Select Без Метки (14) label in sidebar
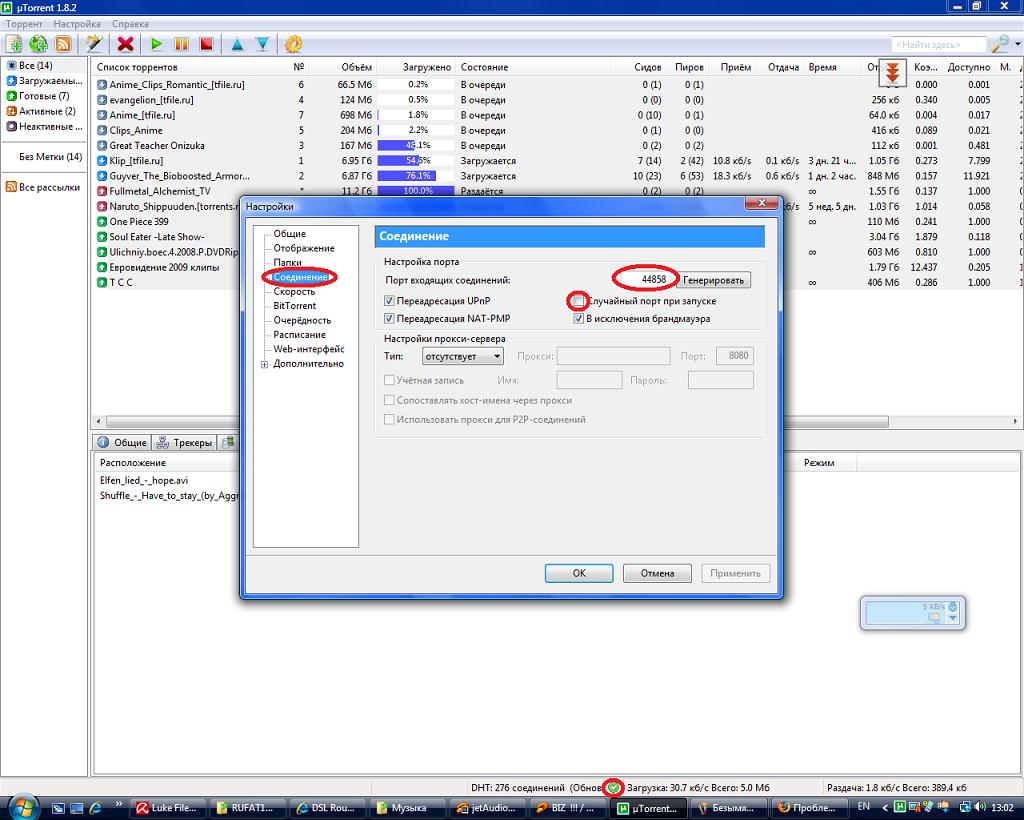This screenshot has width=1024, height=820. [50, 157]
